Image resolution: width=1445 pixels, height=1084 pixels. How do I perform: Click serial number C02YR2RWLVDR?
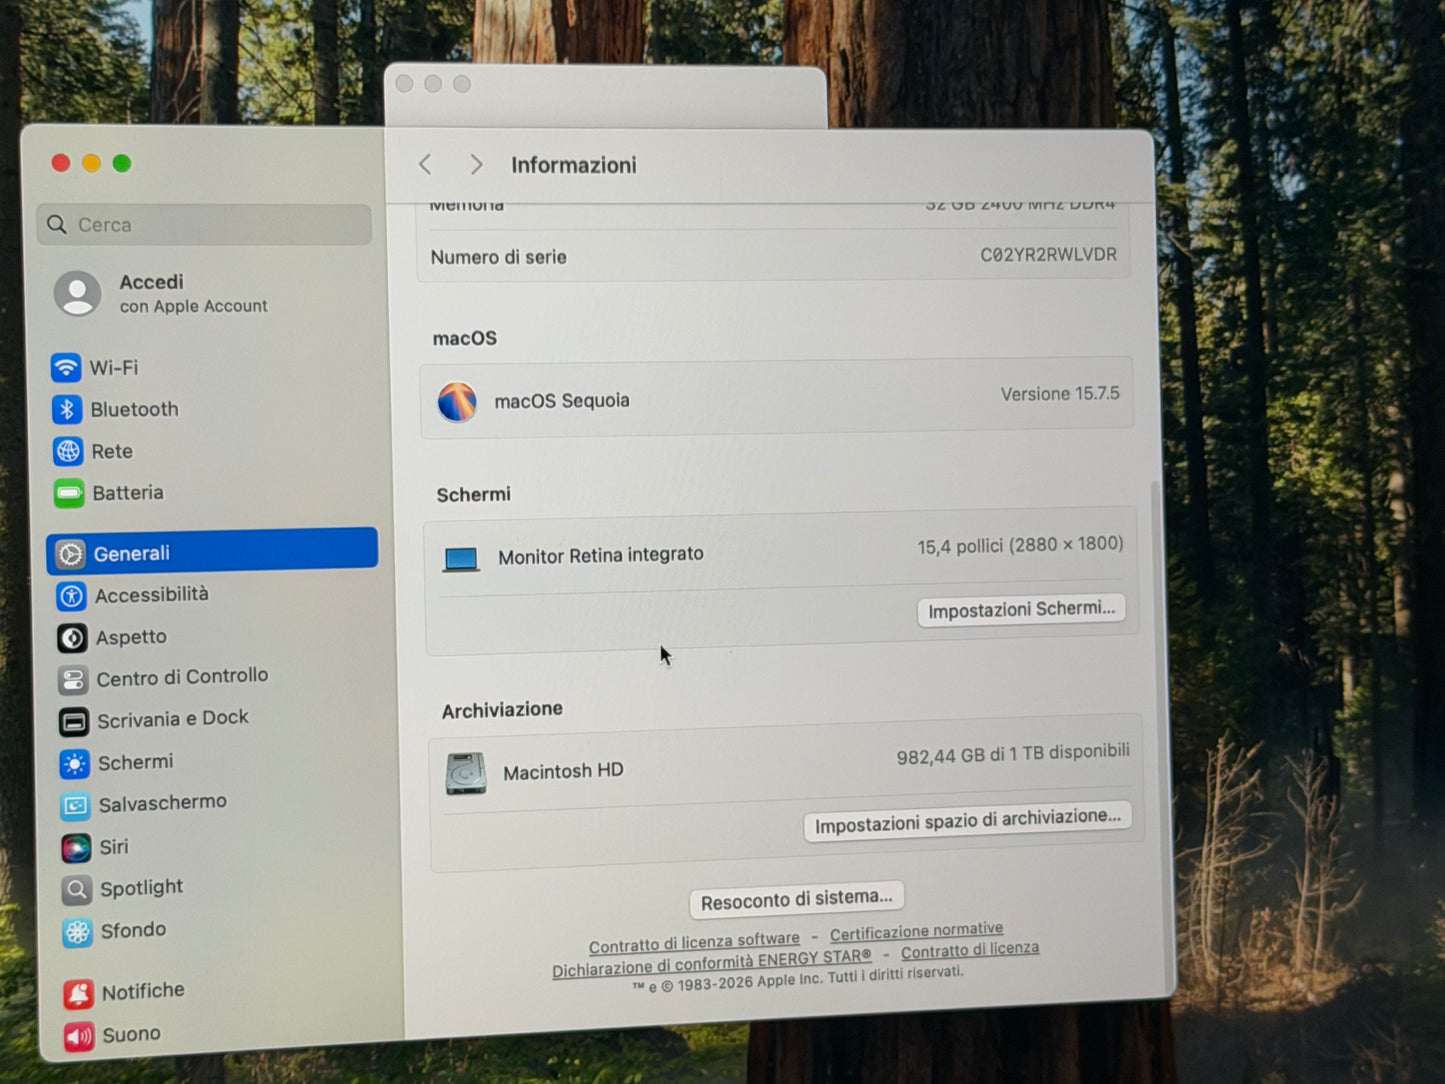[1048, 254]
